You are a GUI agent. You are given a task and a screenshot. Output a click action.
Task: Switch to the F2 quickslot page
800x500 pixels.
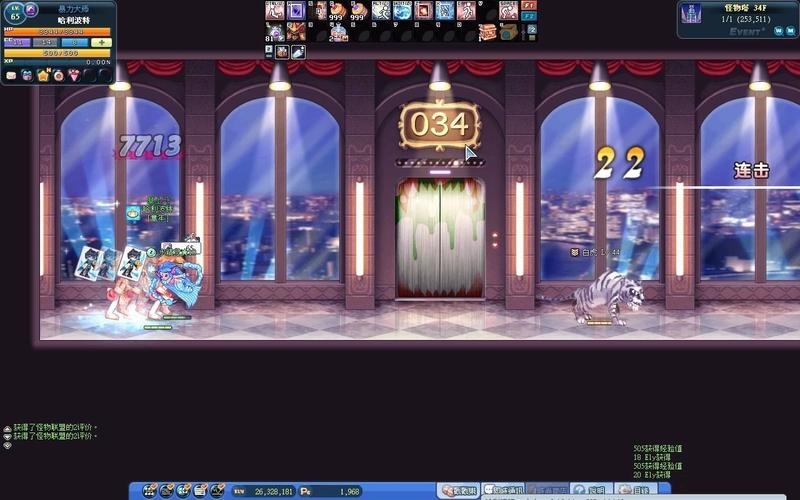click(x=529, y=17)
